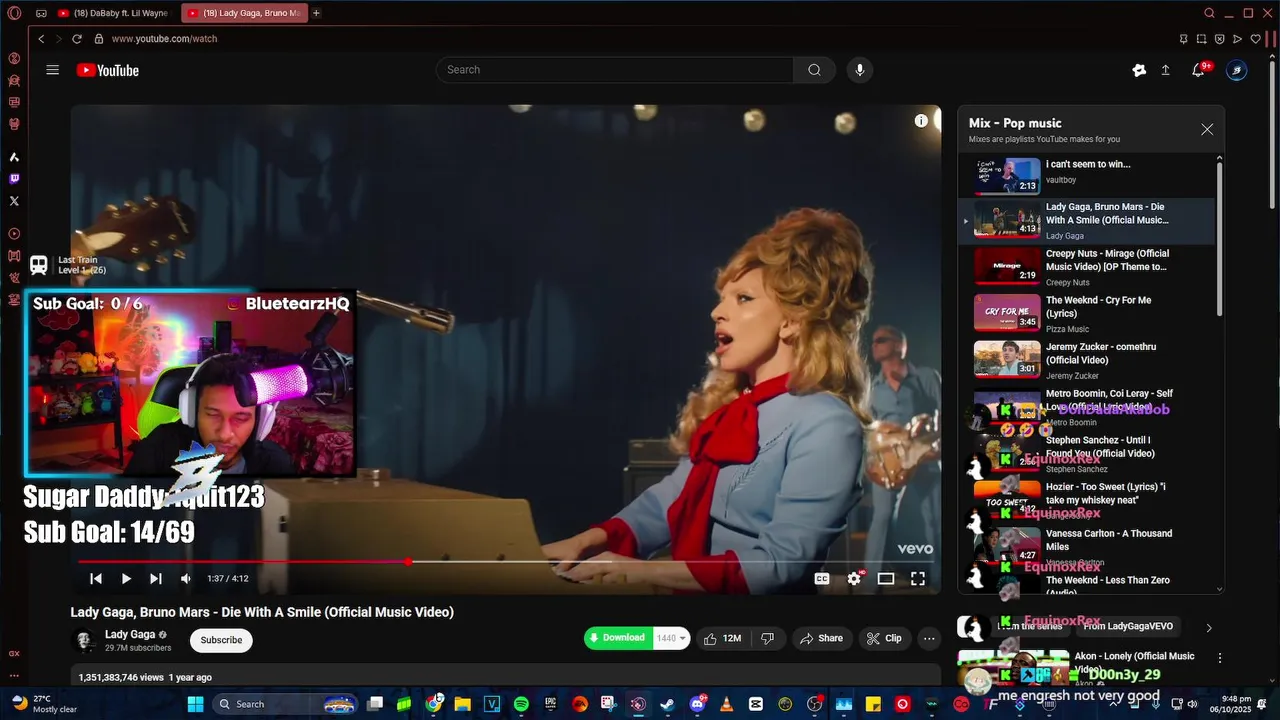Screen dimensions: 1280x720
Task: Reload the page
Action: (77, 39)
